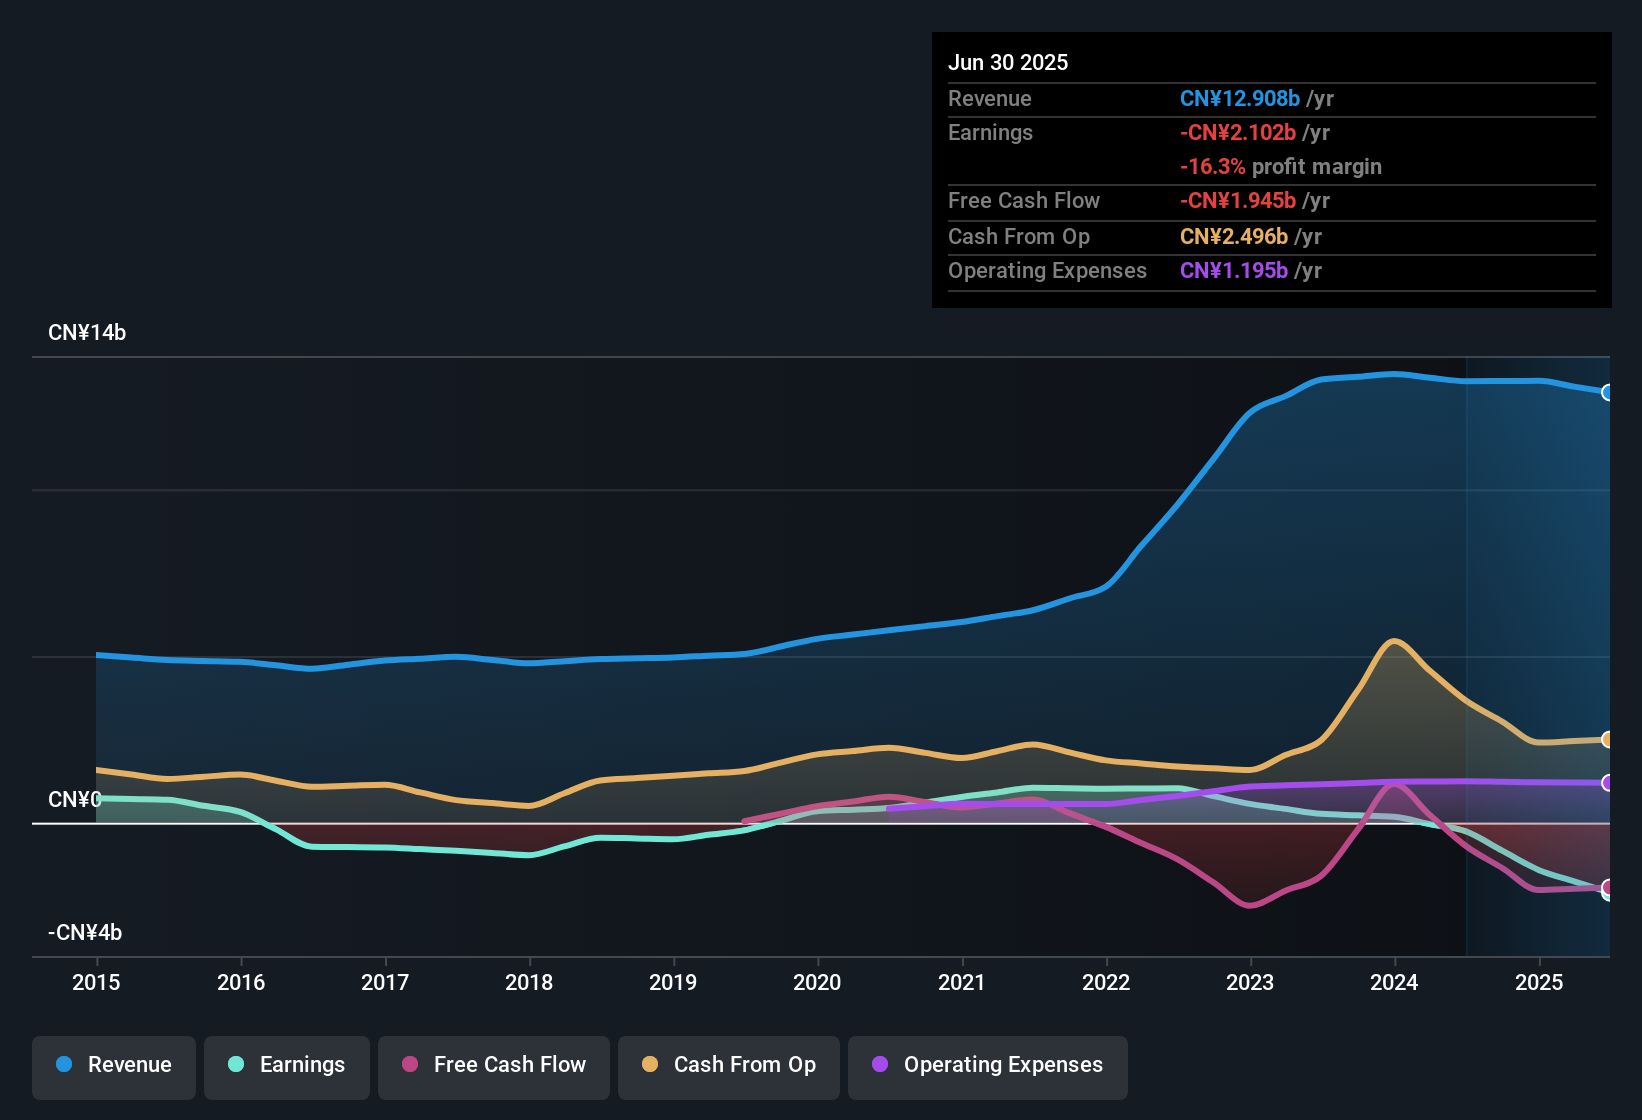Click the Cash From Op endpoint marker
The image size is (1642, 1120).
pos(1607,740)
